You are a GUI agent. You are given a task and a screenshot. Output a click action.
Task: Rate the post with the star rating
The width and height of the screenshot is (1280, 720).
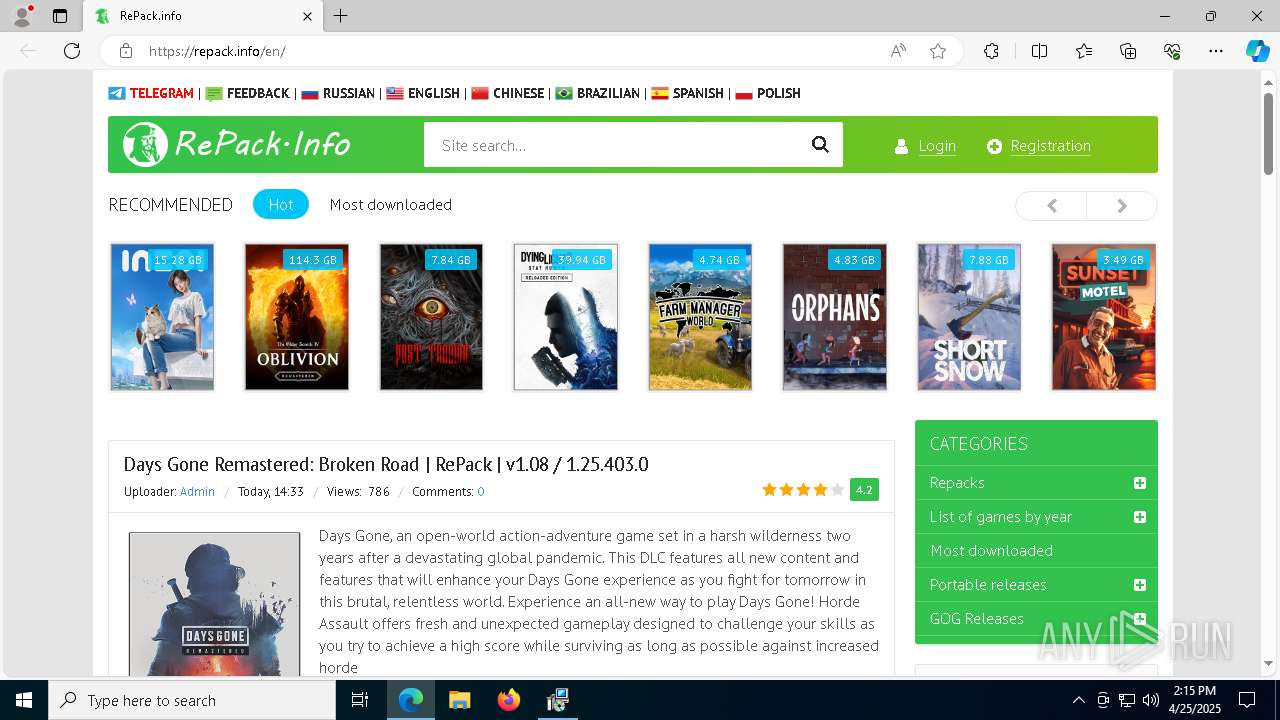(803, 490)
